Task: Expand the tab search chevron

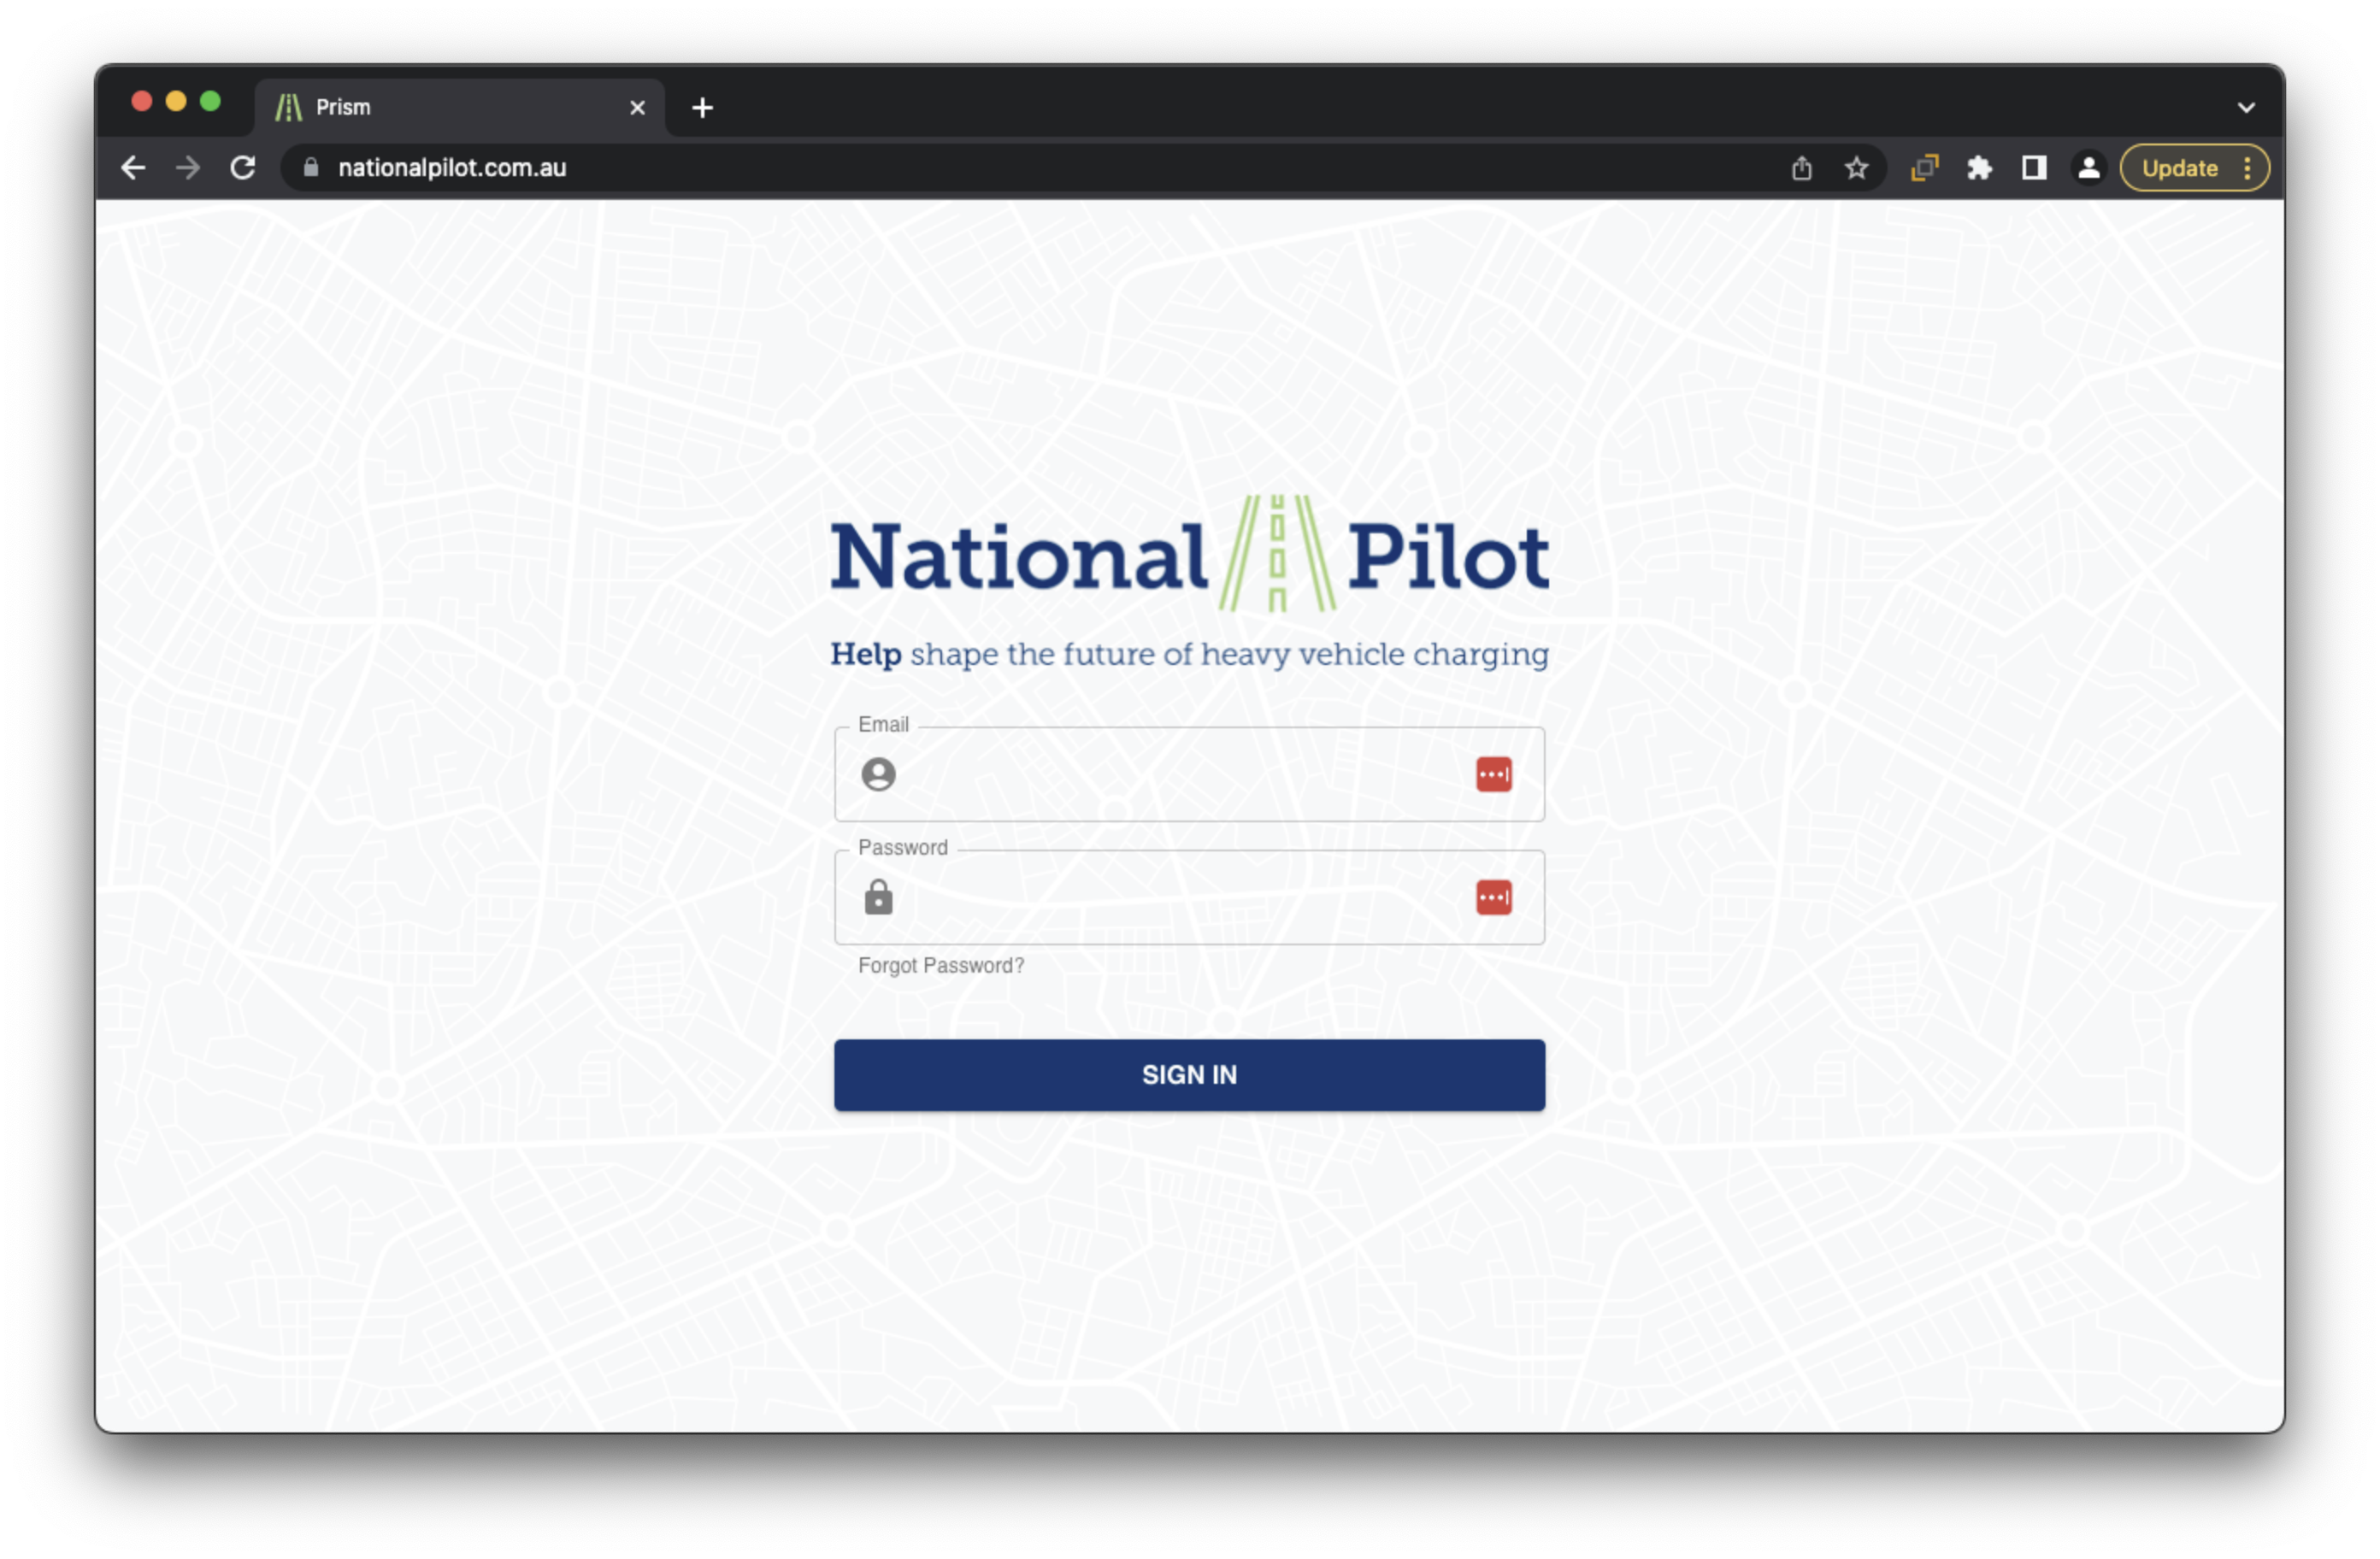Action: pyautogui.click(x=2246, y=107)
